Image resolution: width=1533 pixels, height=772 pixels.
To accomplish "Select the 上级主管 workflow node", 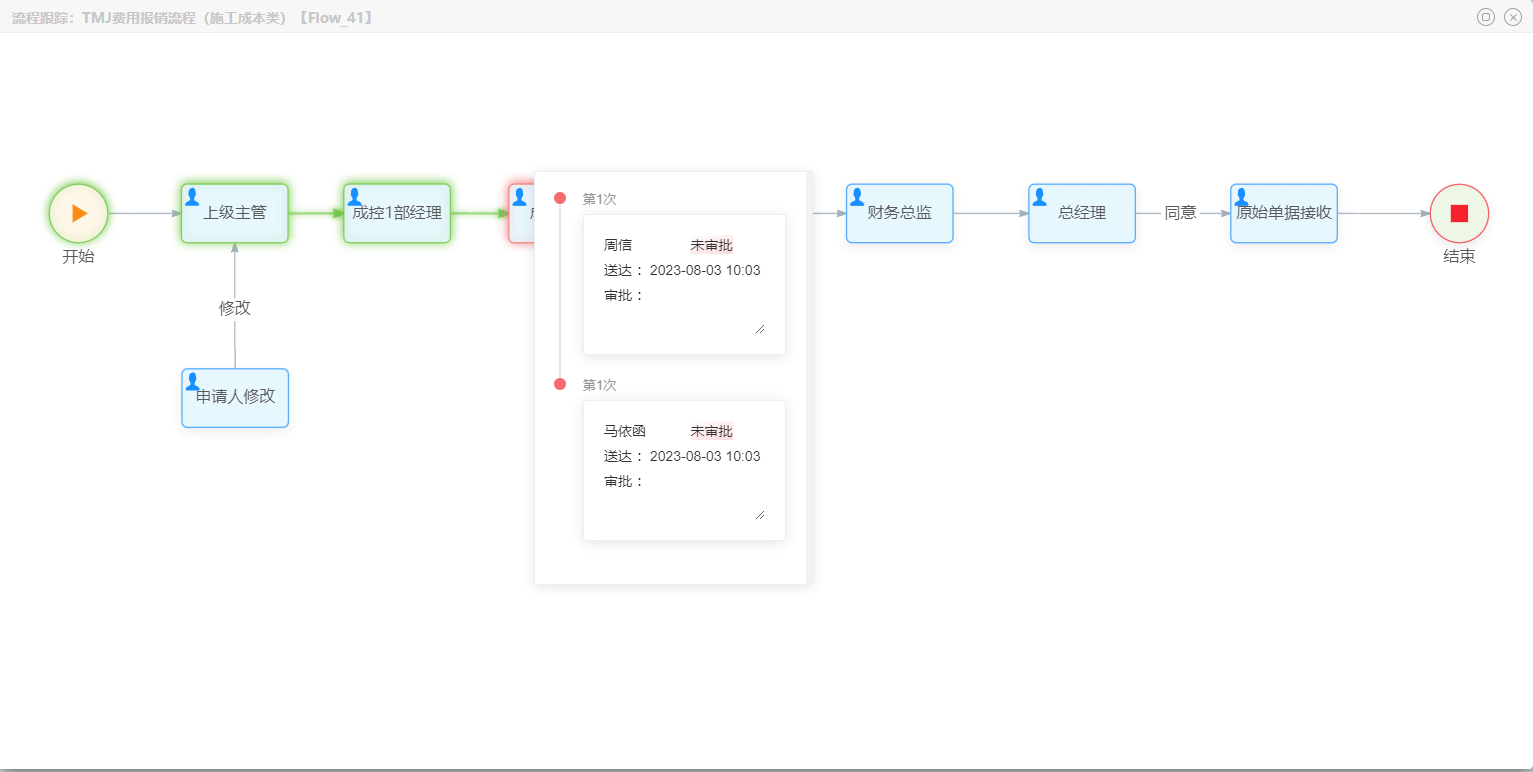I will coord(235,214).
